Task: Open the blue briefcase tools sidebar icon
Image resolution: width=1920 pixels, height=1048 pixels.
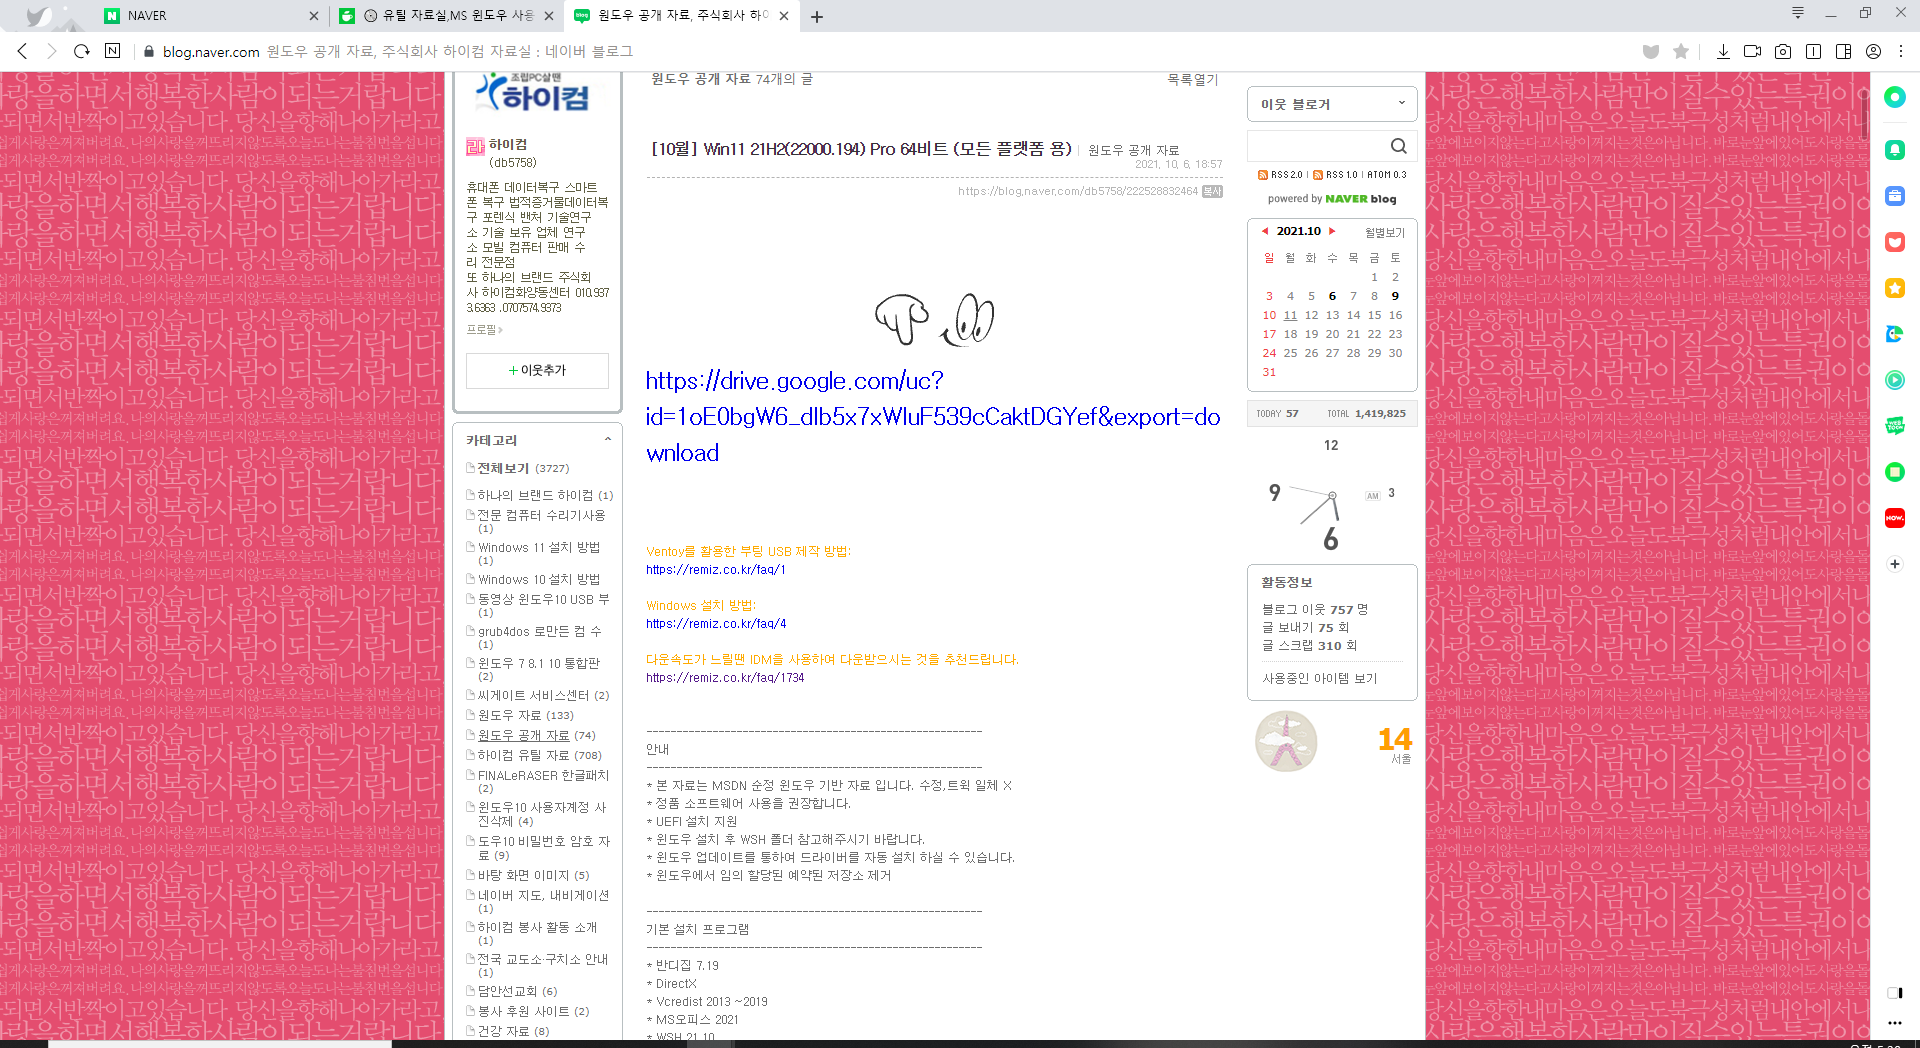Action: pyautogui.click(x=1894, y=196)
